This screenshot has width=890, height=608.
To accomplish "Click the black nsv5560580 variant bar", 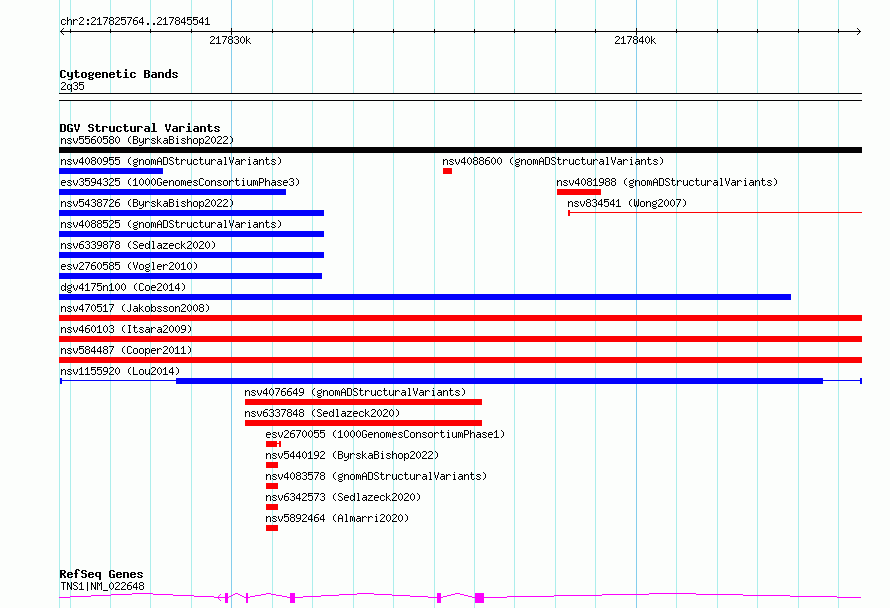I will point(460,150).
